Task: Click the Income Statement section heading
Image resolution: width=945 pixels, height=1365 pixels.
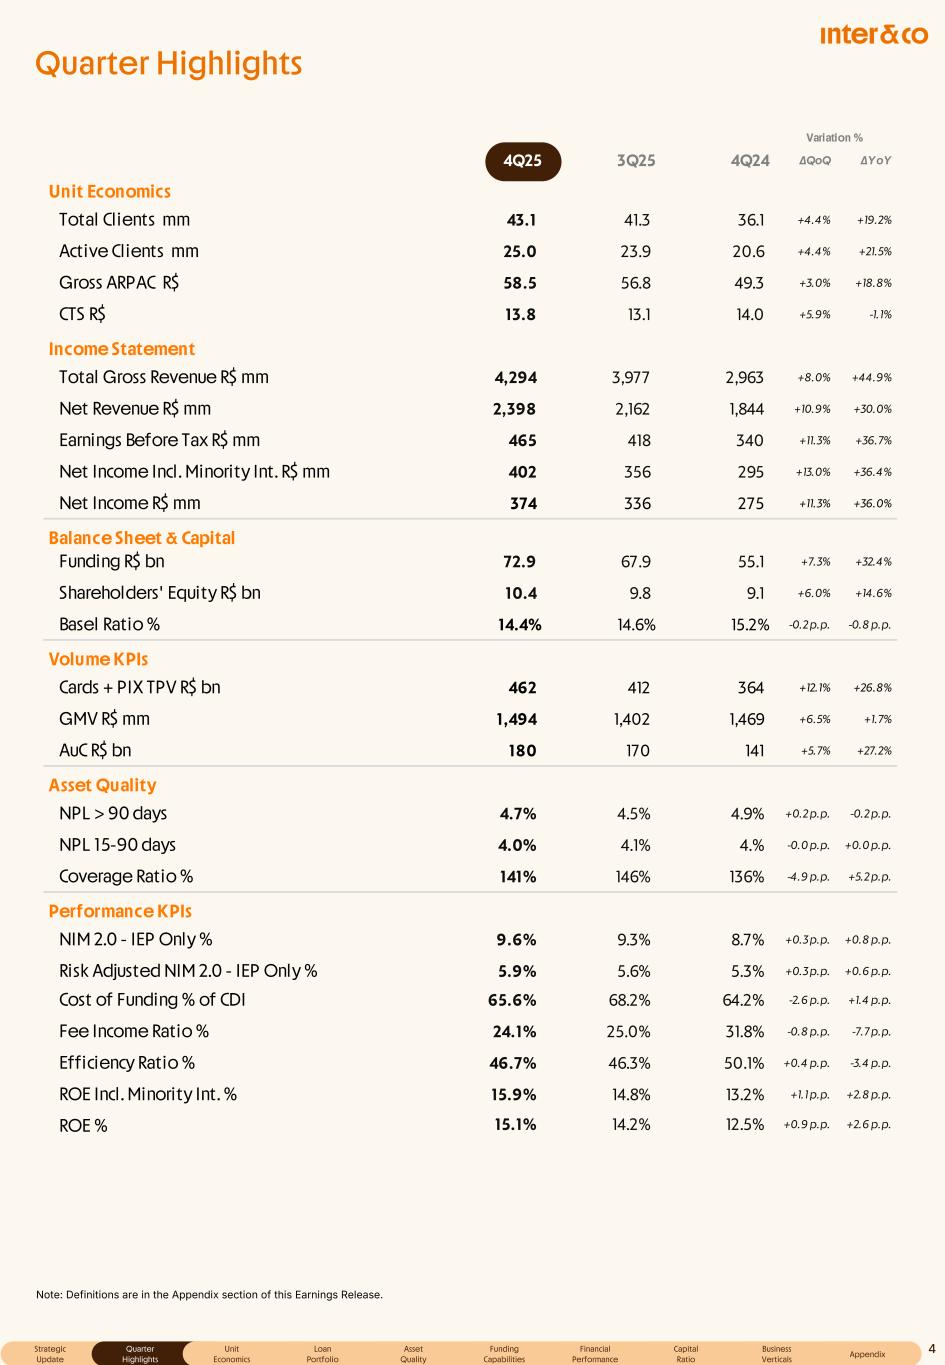Action: pyautogui.click(x=122, y=349)
